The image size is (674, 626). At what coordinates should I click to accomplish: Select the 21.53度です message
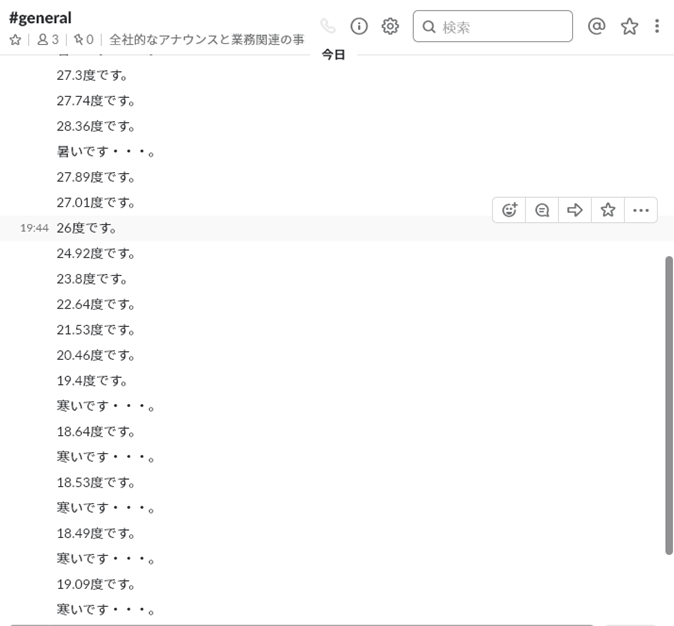click(96, 330)
